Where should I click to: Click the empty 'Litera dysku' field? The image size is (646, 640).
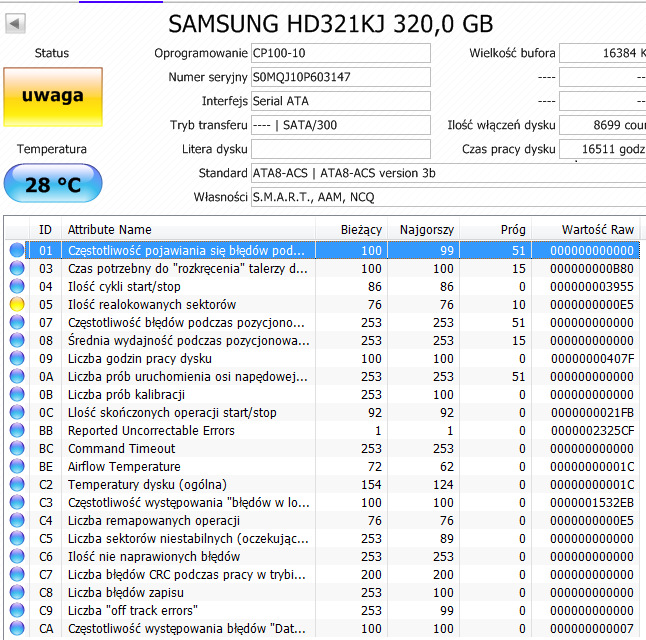point(340,149)
